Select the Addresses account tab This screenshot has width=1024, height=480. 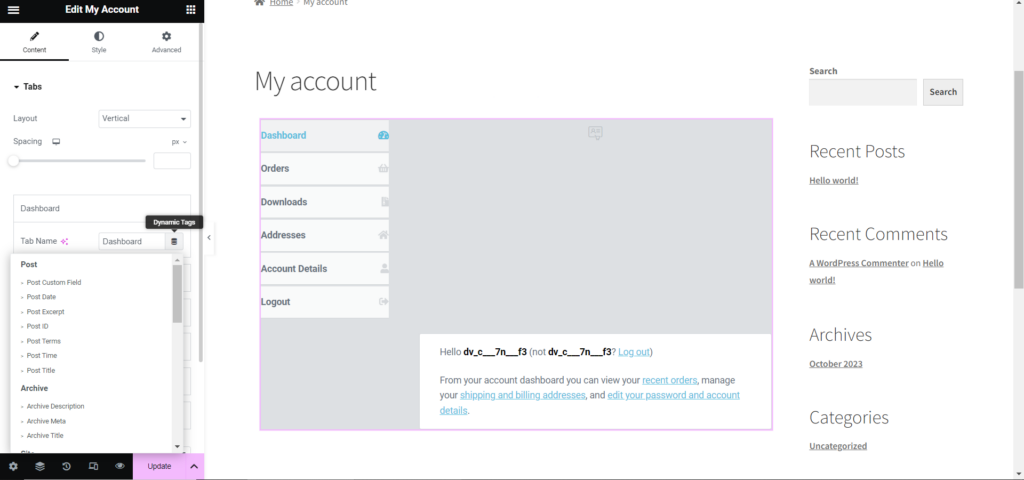325,235
